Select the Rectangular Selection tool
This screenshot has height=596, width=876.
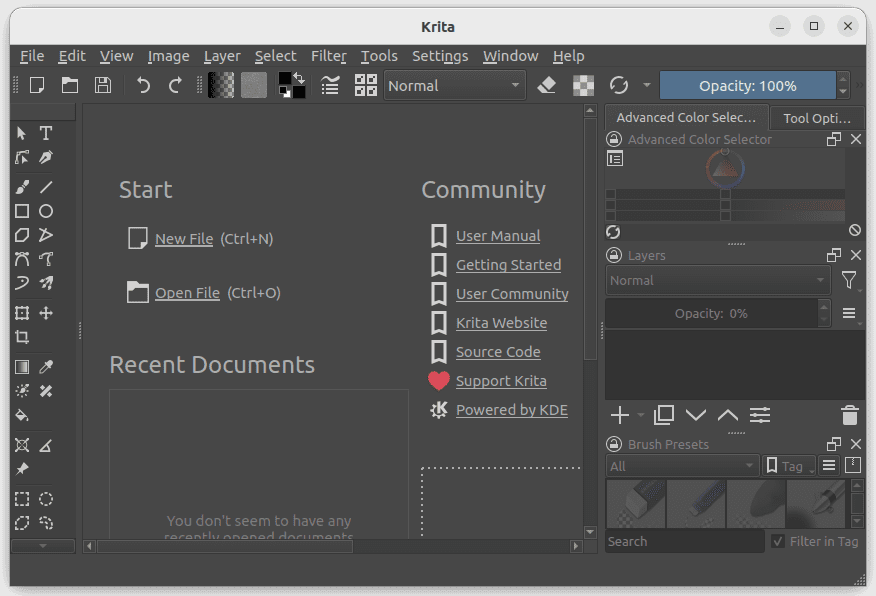[22, 499]
